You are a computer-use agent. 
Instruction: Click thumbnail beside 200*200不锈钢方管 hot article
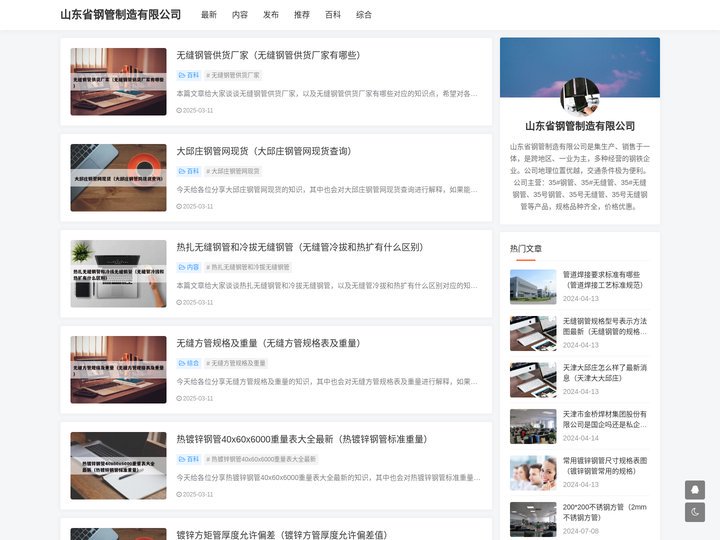pos(533,519)
